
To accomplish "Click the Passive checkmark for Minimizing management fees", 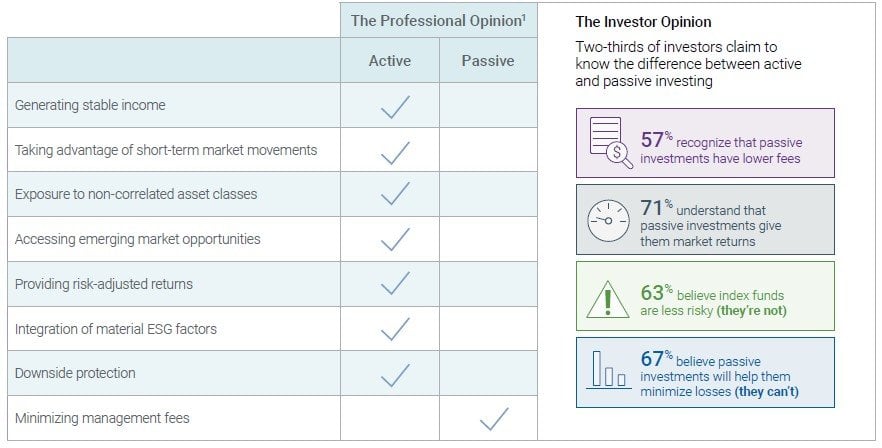I will (x=492, y=419).
